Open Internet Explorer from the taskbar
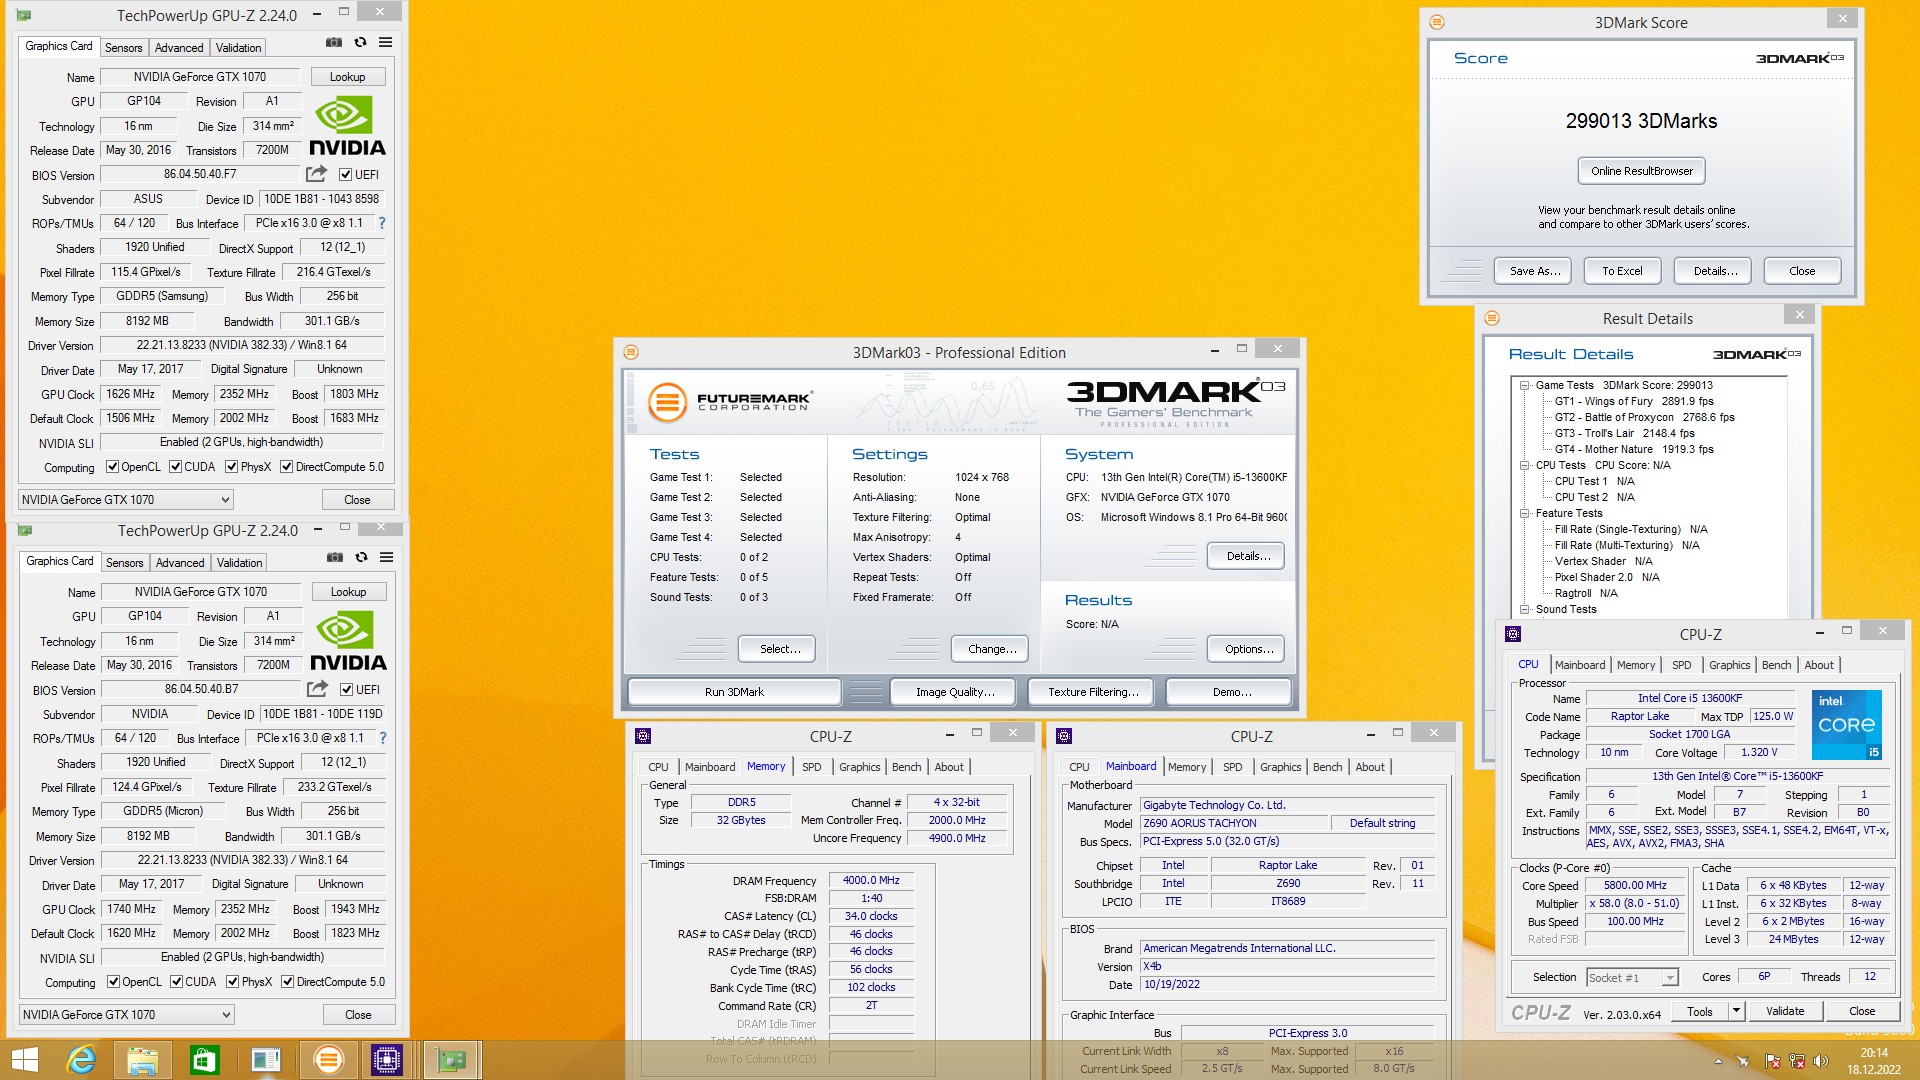 coord(81,1060)
